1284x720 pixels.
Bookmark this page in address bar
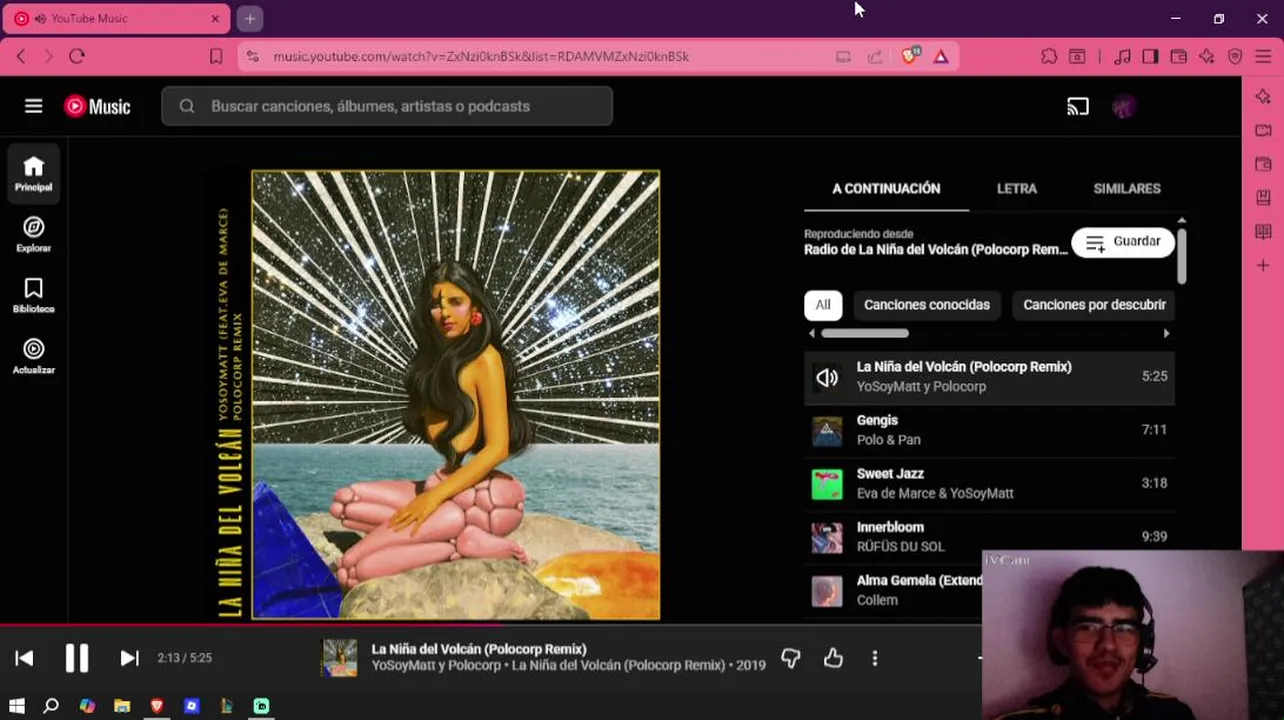click(216, 56)
